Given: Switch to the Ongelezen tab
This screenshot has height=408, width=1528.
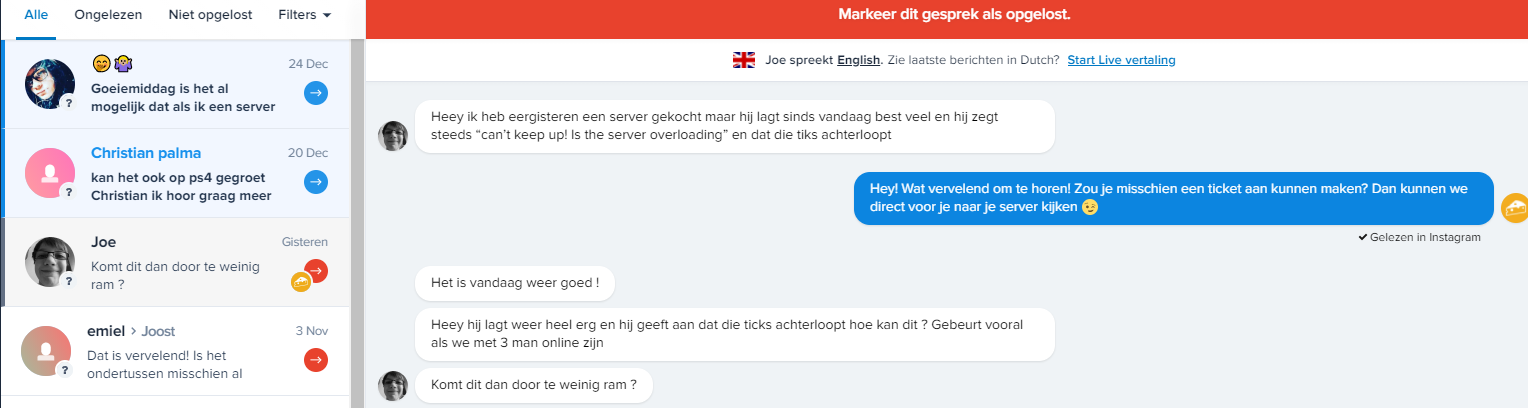Looking at the screenshot, I should pyautogui.click(x=108, y=15).
